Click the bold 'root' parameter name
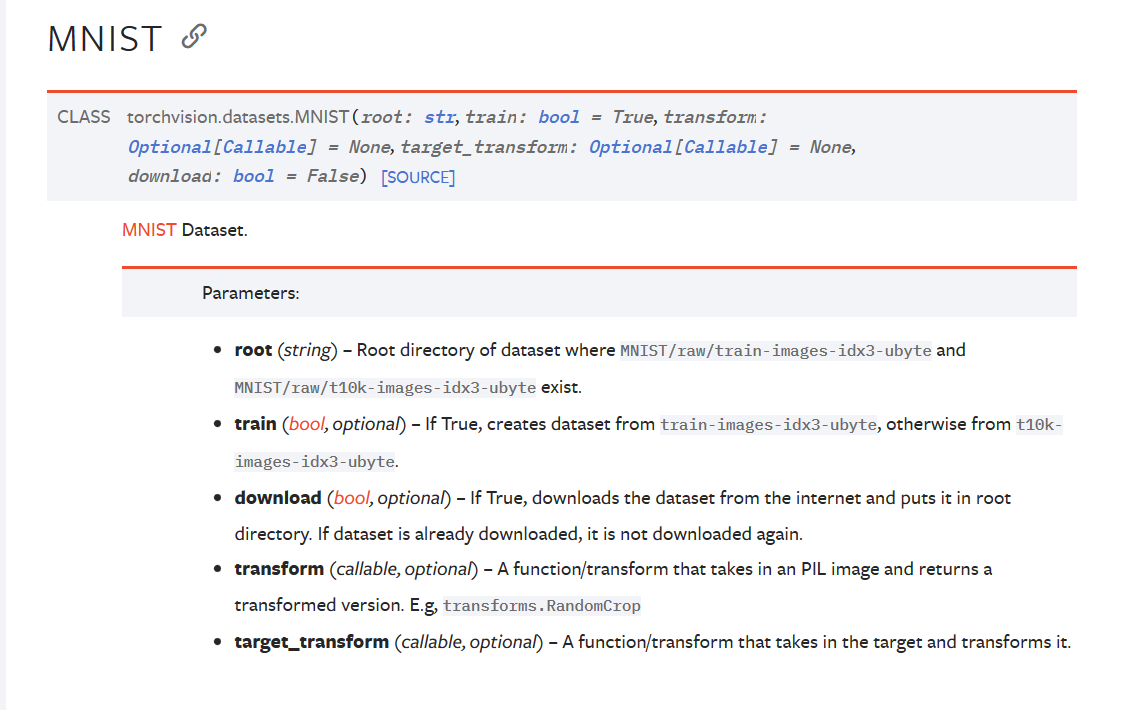 tap(253, 350)
